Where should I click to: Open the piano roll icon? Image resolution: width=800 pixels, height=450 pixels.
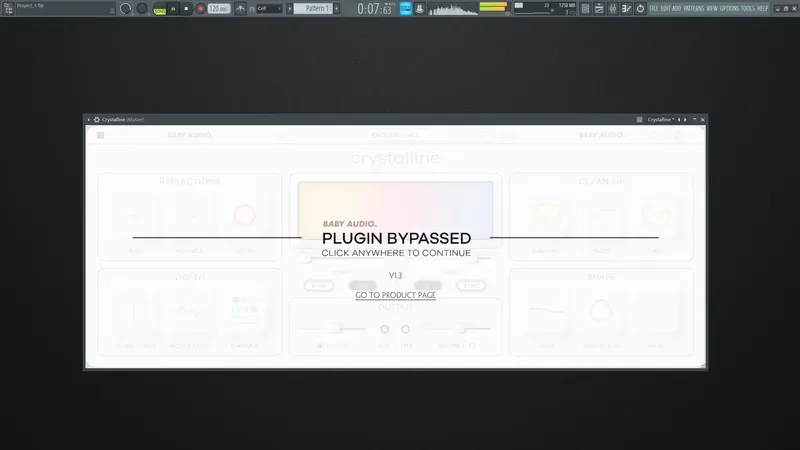coord(599,9)
